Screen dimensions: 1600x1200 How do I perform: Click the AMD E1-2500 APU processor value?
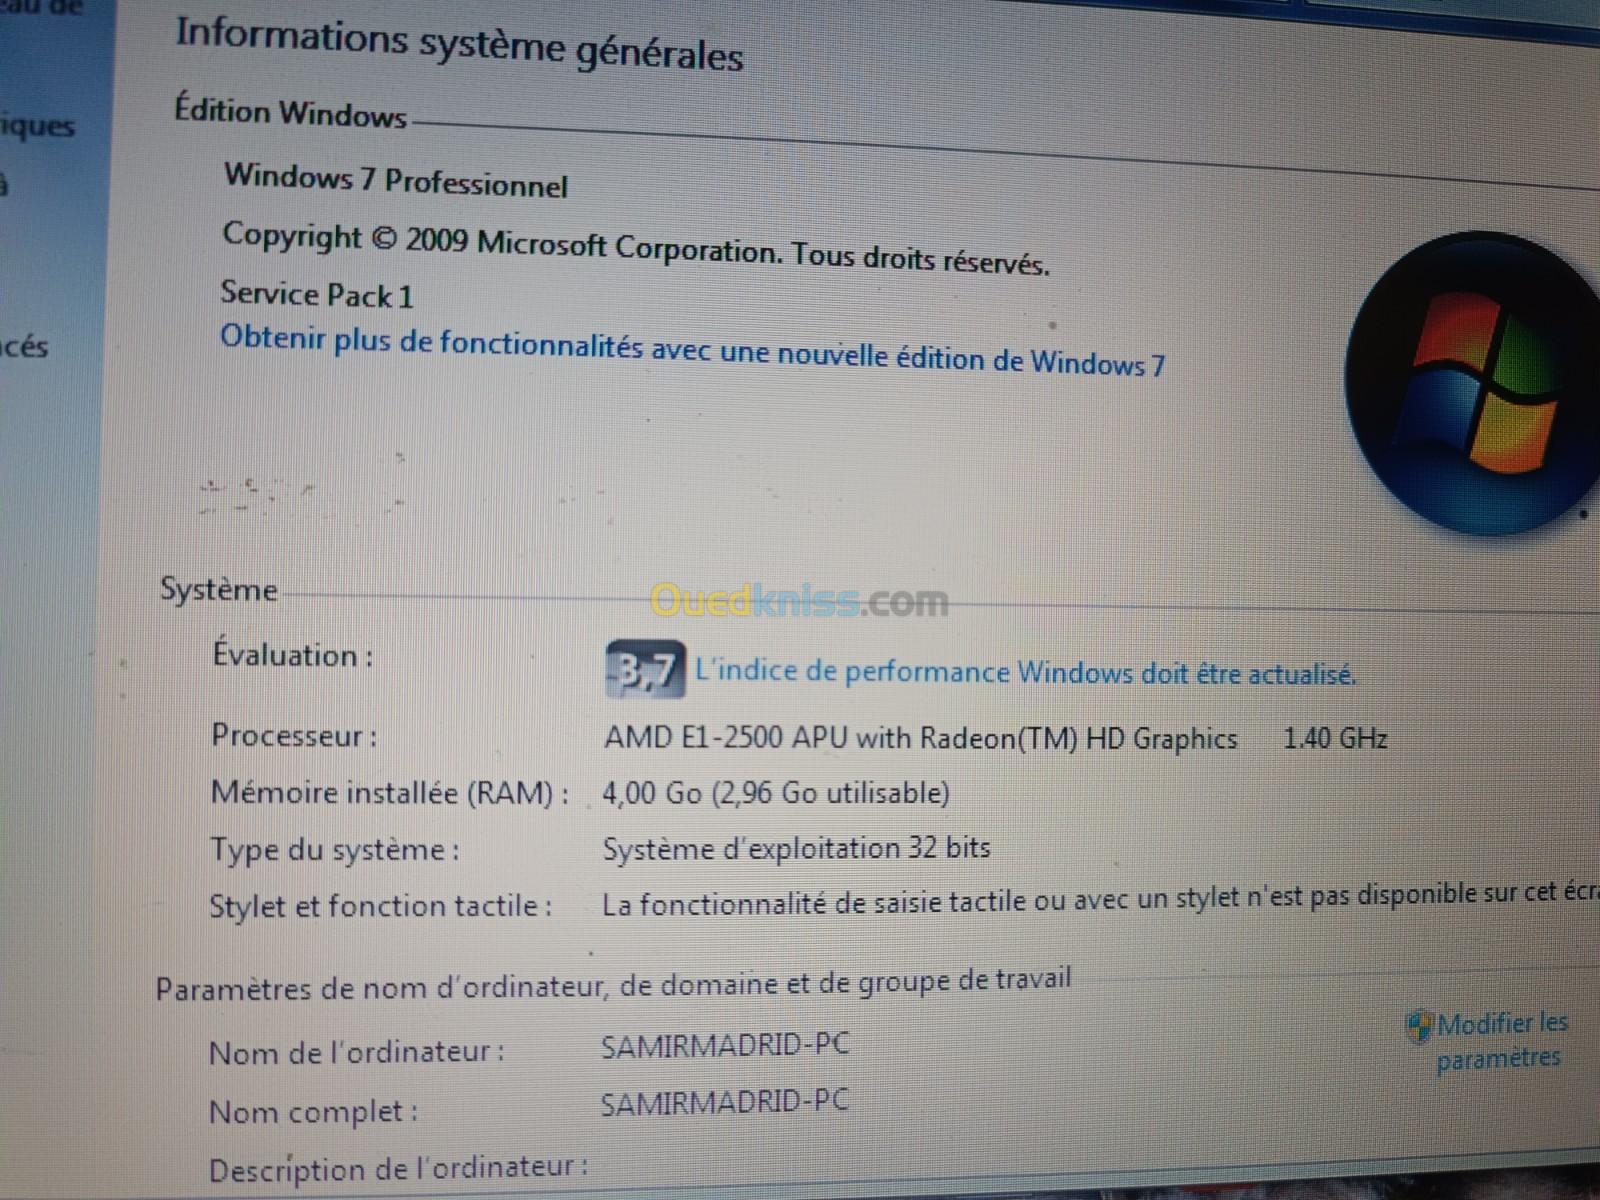[920, 738]
